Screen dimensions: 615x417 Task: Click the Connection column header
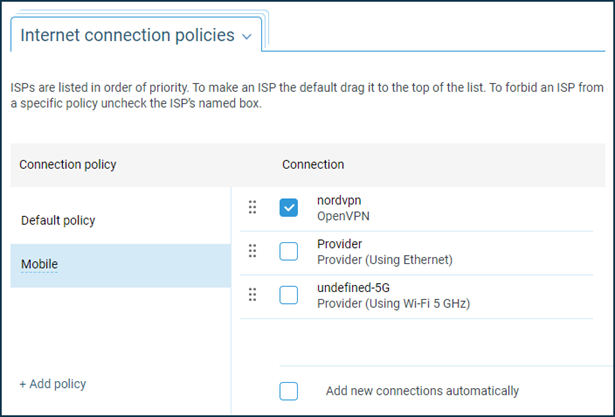click(313, 164)
